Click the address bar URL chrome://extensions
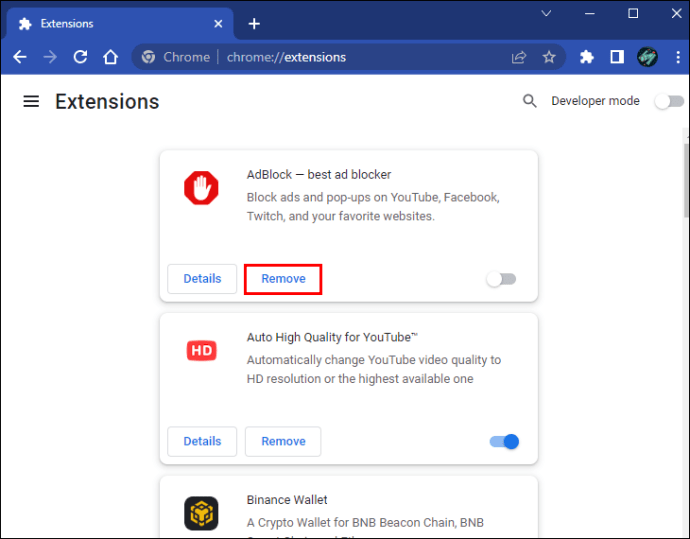690x539 pixels. click(286, 57)
